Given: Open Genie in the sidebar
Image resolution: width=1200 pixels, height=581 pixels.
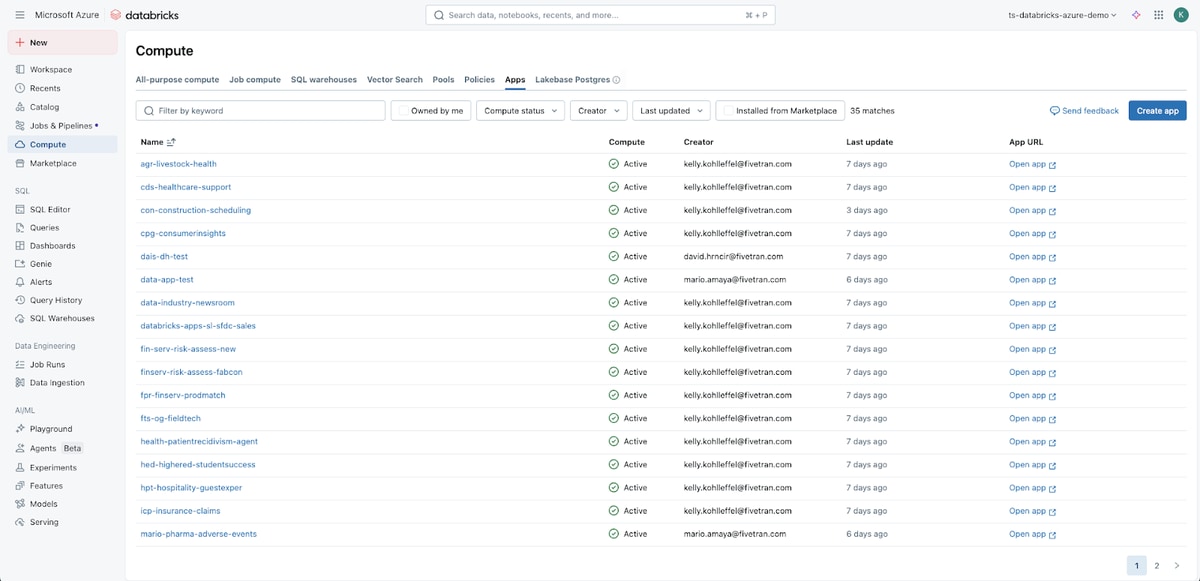Looking at the screenshot, I should (x=41, y=264).
